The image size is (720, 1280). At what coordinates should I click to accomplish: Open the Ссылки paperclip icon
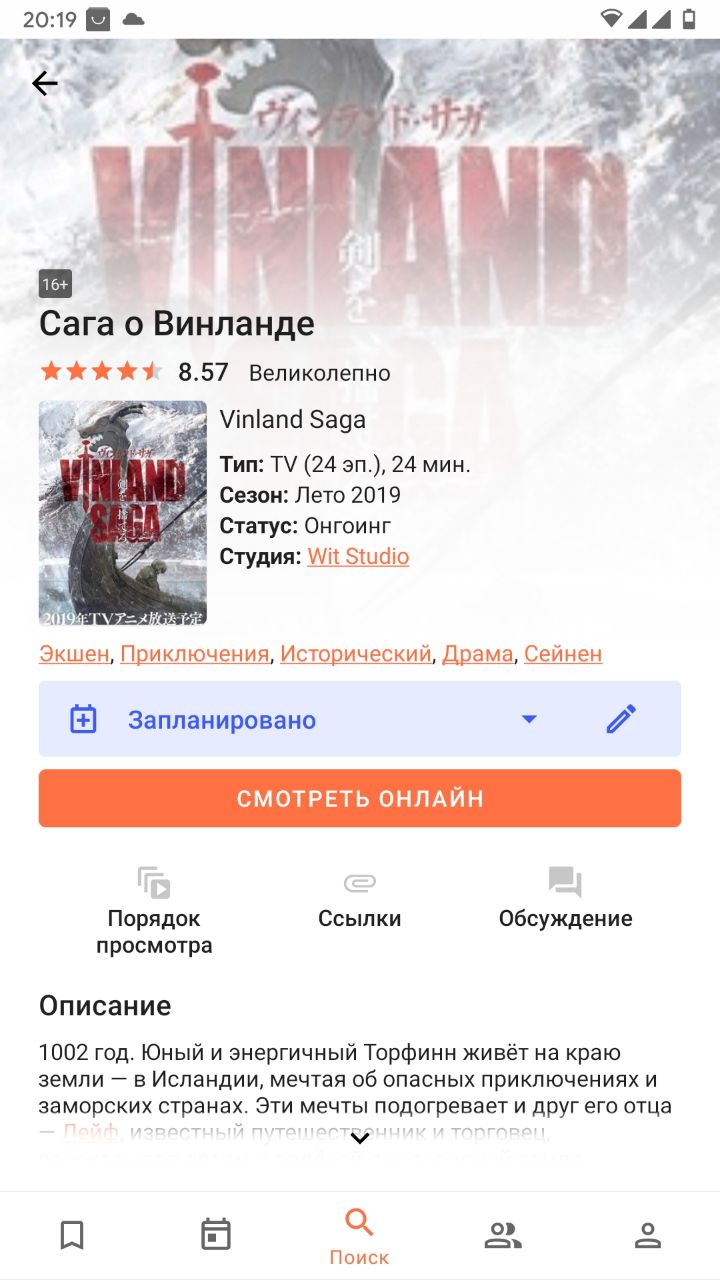[360, 883]
